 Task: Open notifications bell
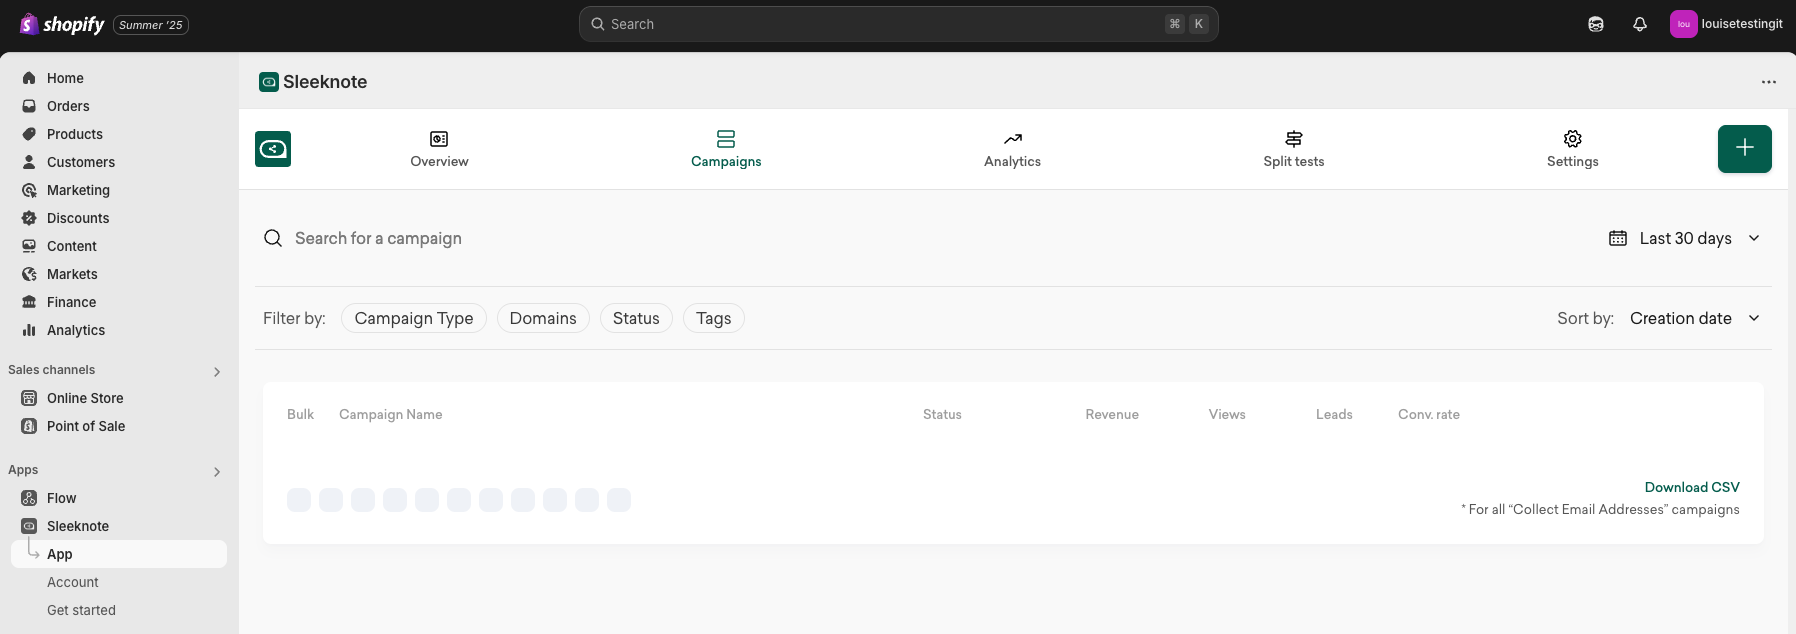point(1640,24)
